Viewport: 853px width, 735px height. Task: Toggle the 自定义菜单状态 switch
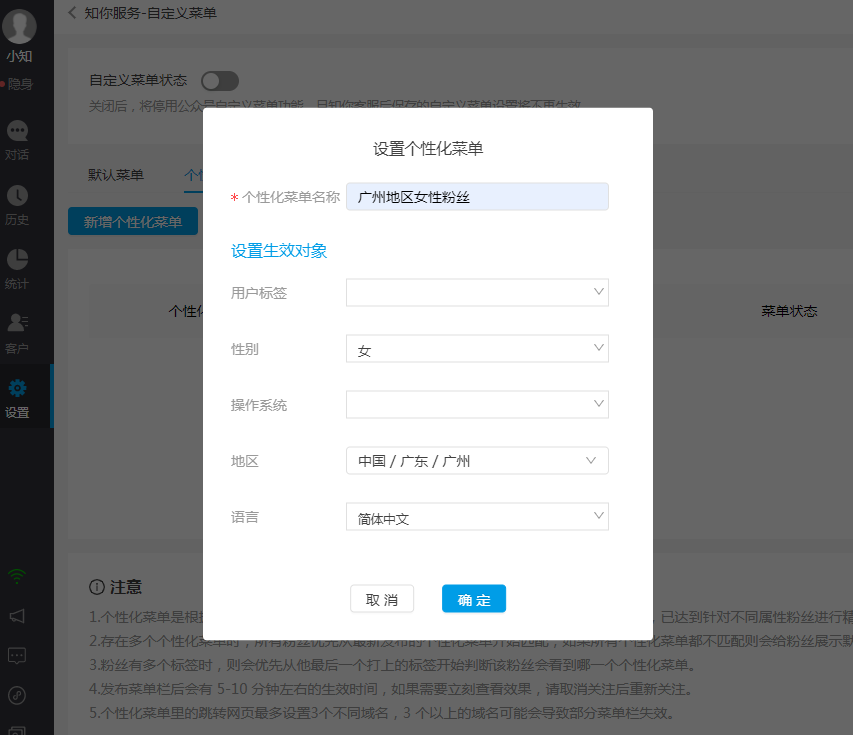(219, 81)
